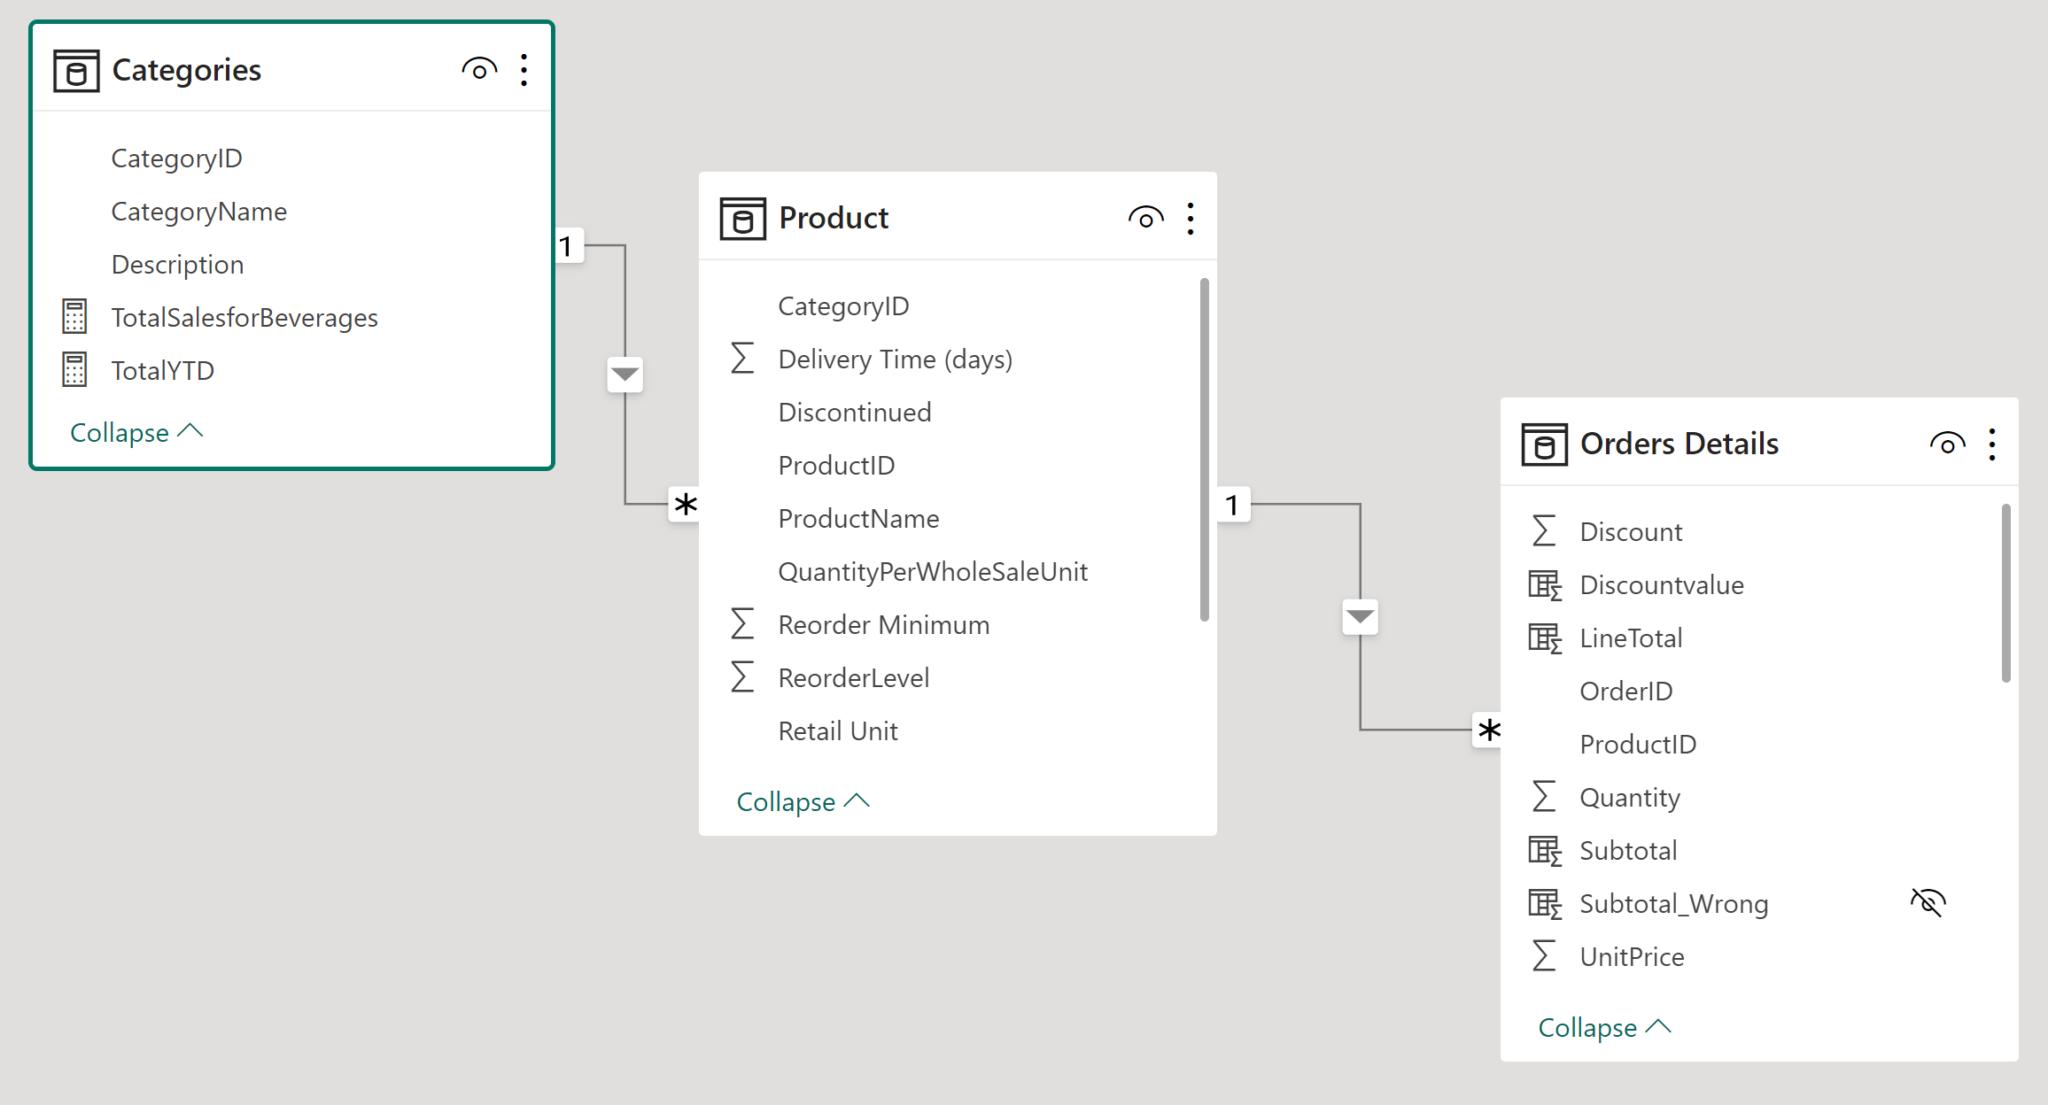Image resolution: width=2048 pixels, height=1105 pixels.
Task: Click the Categories-to-Product relationship line
Action: coord(625,373)
